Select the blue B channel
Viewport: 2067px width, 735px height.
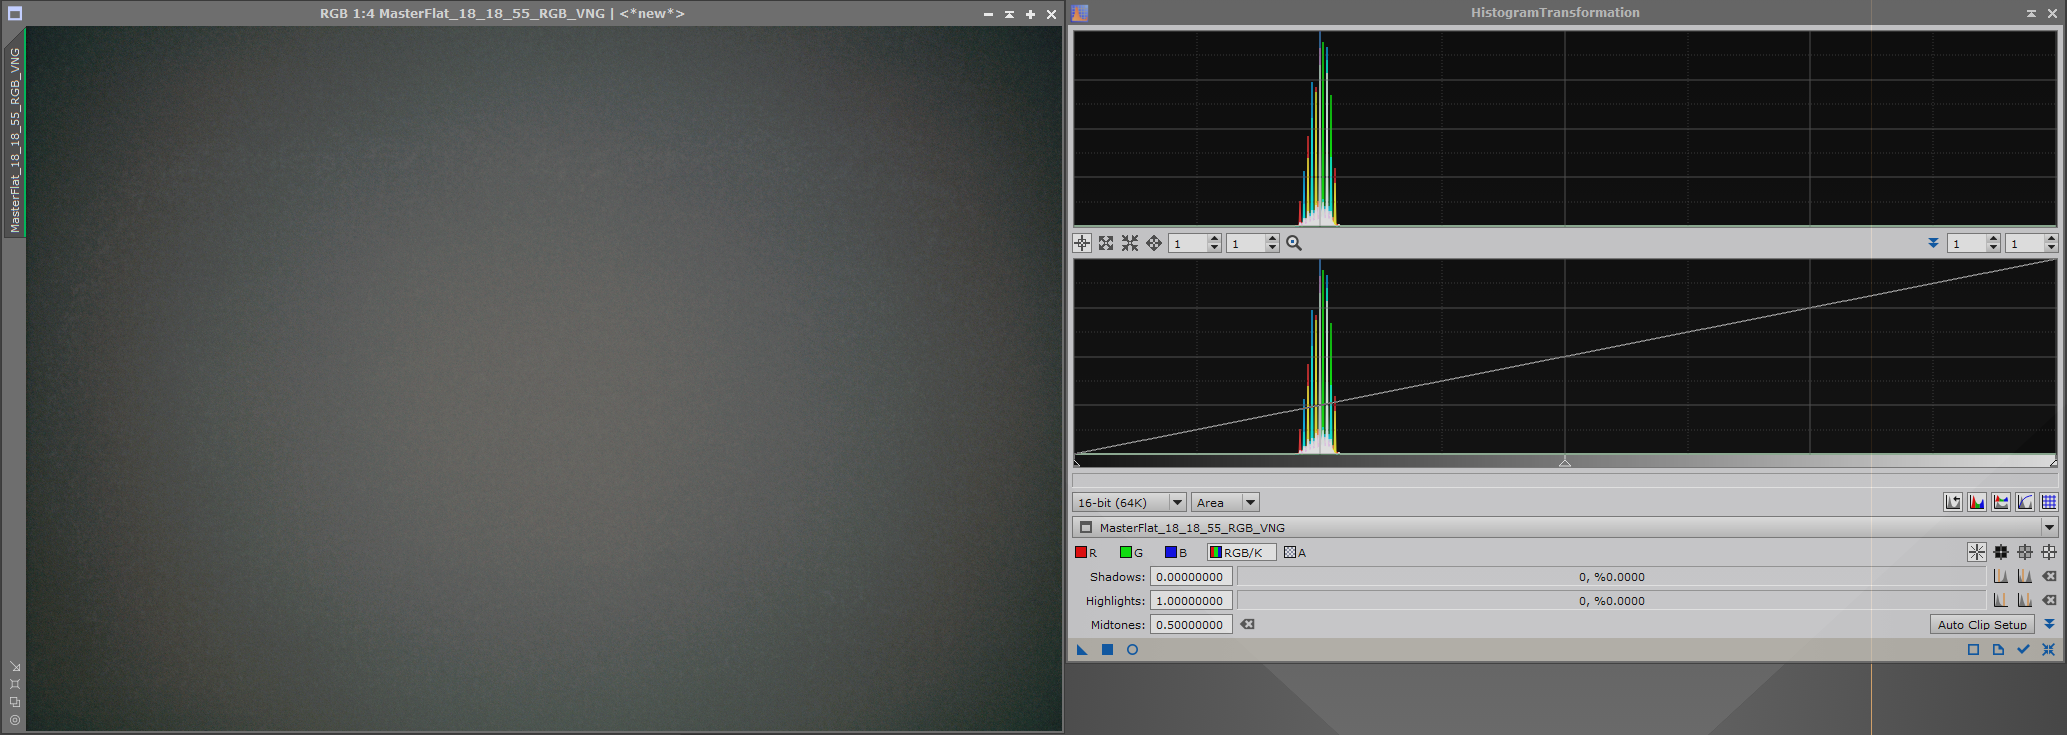coord(1176,552)
